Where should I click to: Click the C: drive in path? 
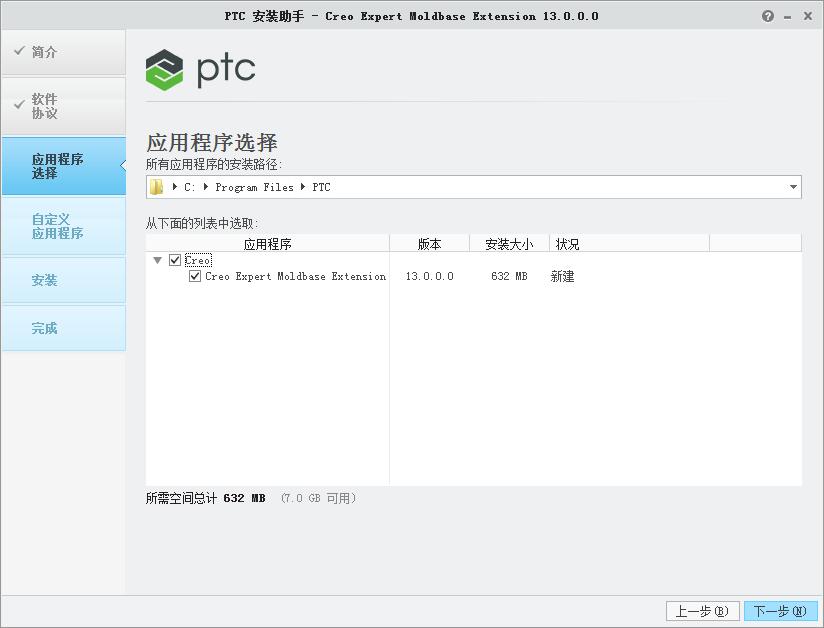[189, 187]
